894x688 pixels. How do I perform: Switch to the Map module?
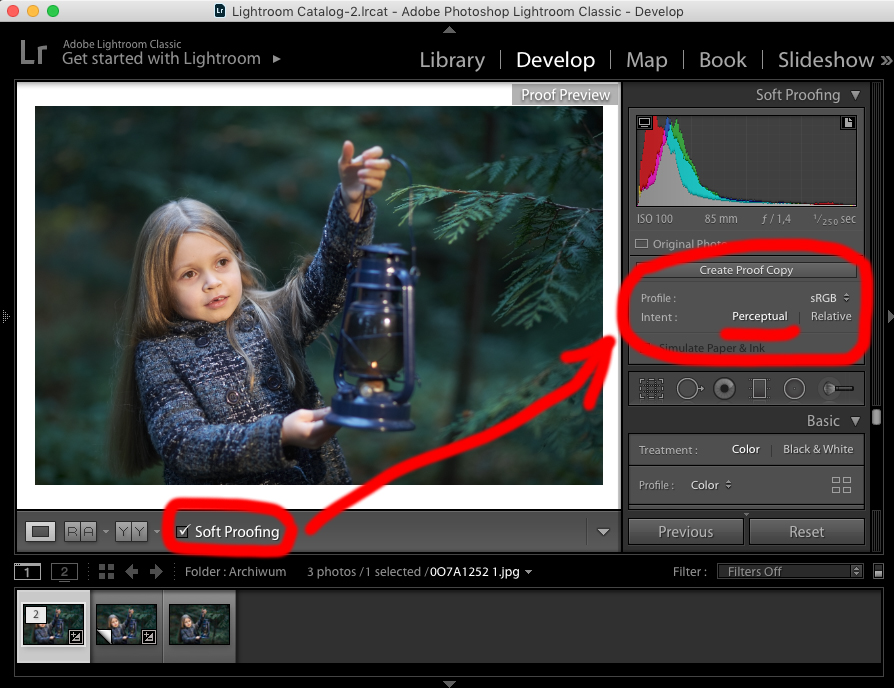(647, 60)
